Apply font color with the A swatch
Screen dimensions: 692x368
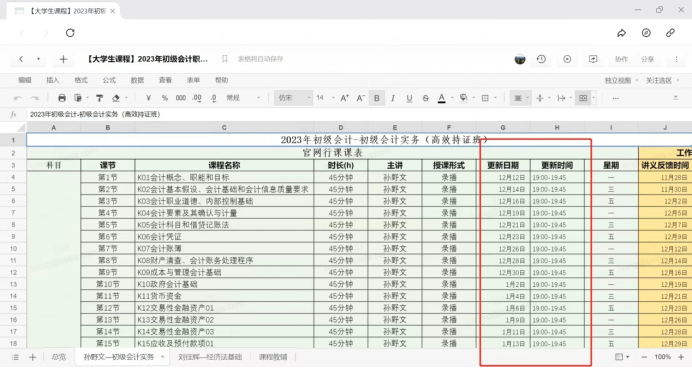(x=441, y=98)
